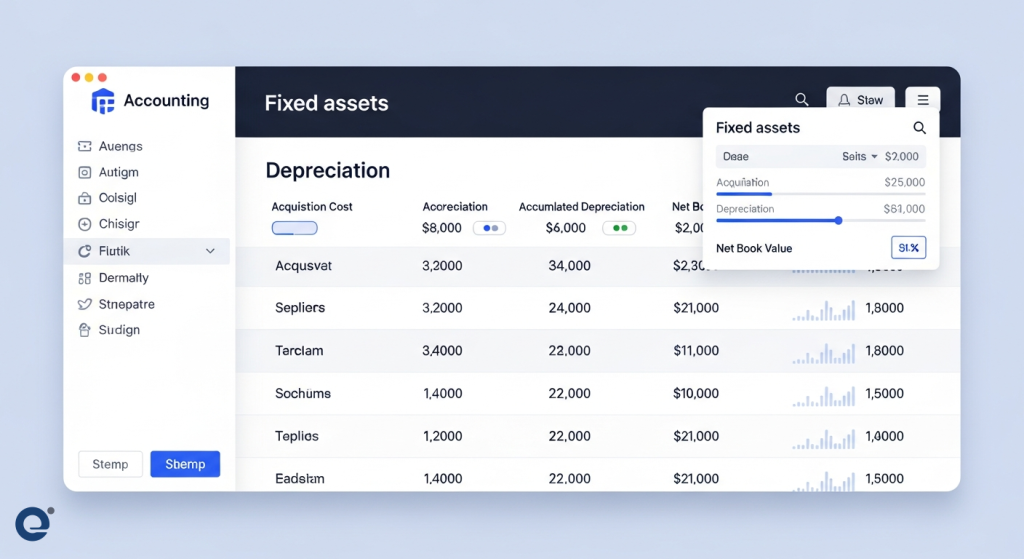
Task: Expand the Flutik sidebar chevron
Action: (x=210, y=251)
